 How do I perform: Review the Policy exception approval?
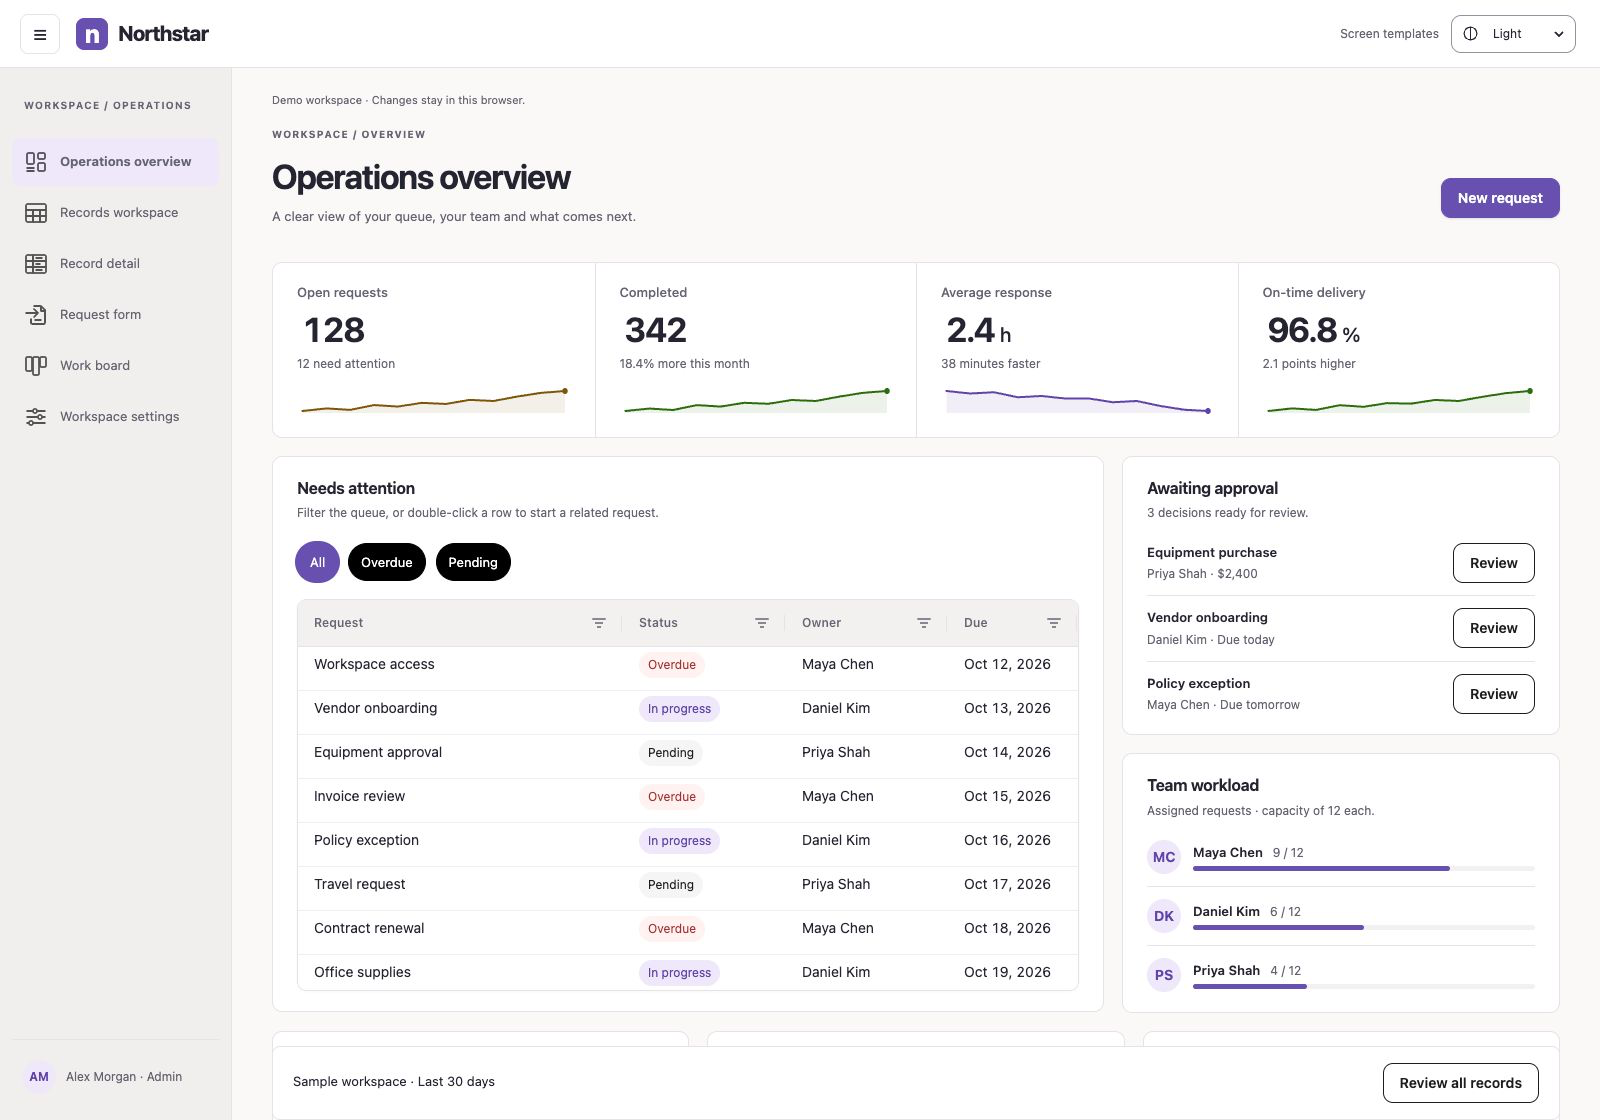pos(1493,694)
